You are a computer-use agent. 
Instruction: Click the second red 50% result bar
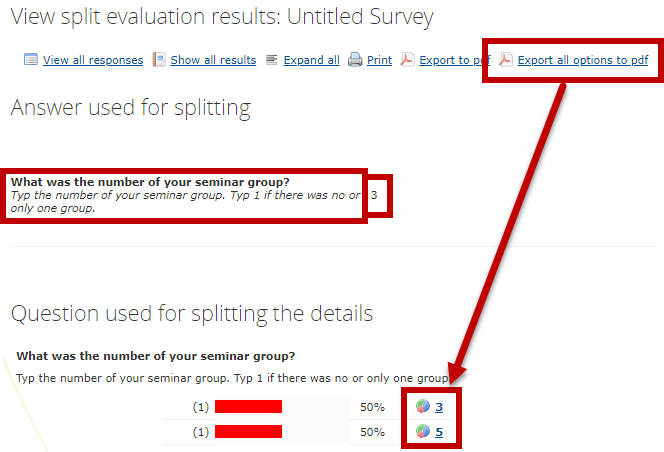tap(249, 432)
